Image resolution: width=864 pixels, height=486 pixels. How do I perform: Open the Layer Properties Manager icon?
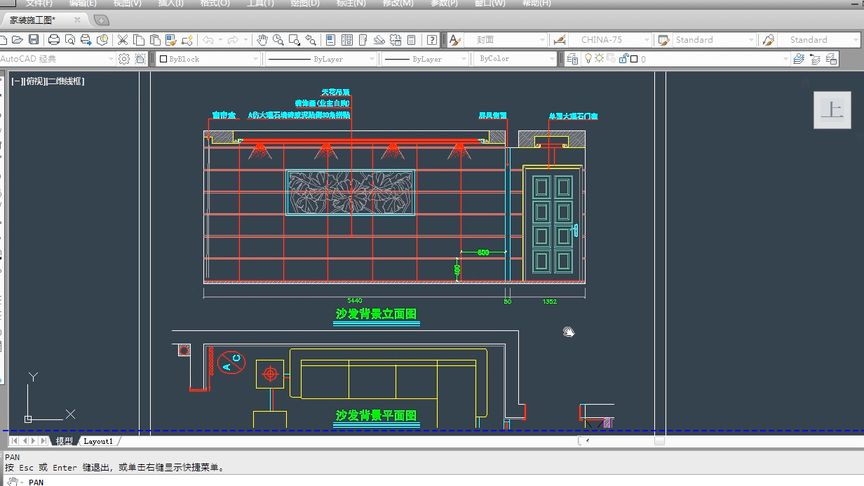pyautogui.click(x=572, y=58)
